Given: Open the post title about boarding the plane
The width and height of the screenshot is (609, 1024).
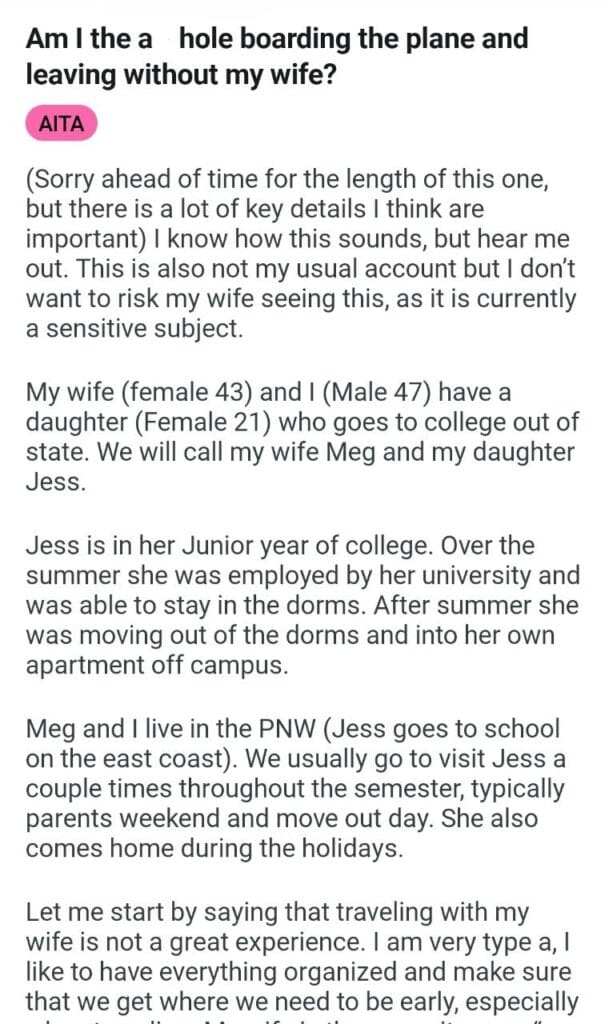Looking at the screenshot, I should (x=277, y=56).
